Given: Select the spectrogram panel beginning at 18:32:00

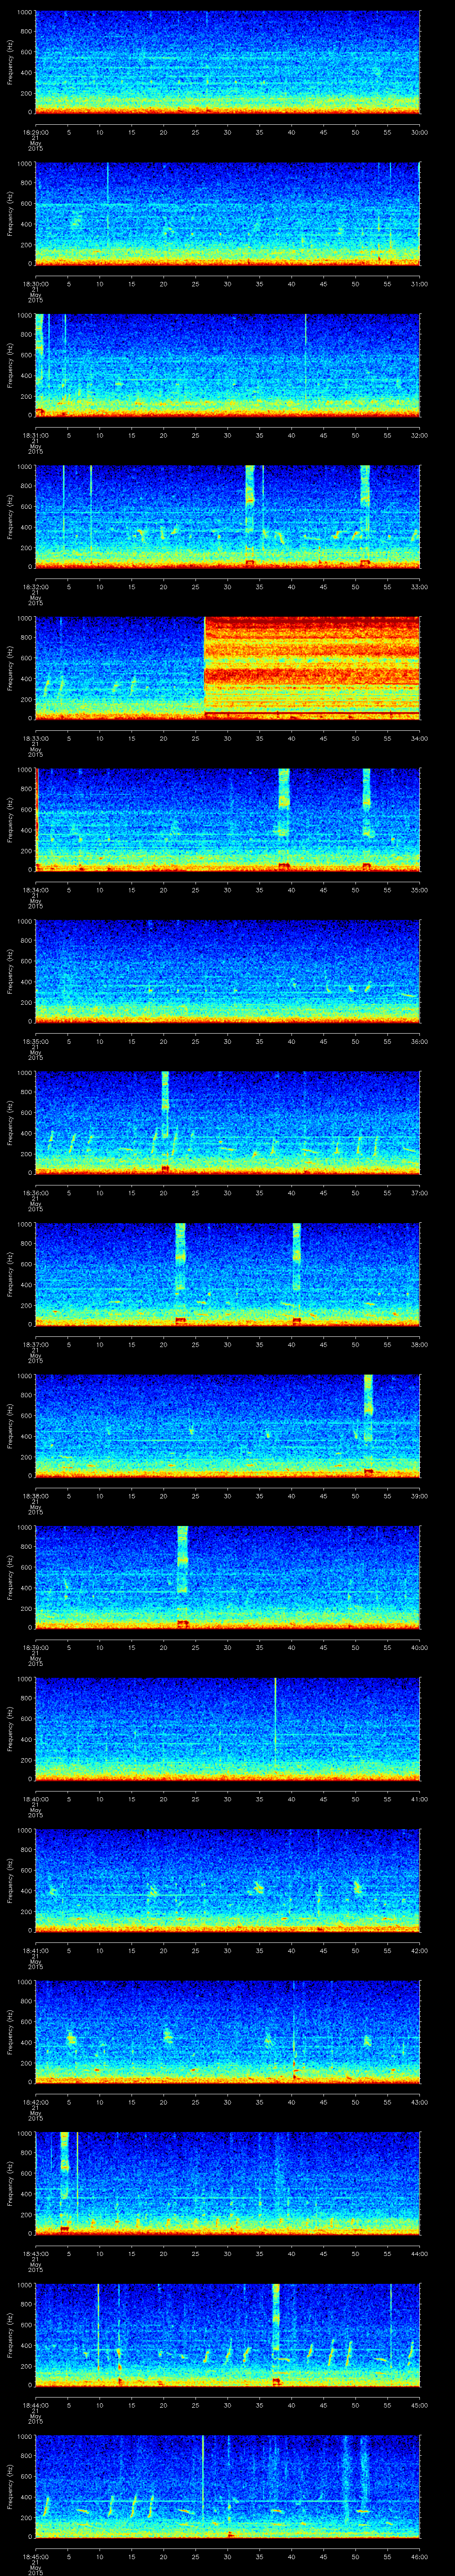Looking at the screenshot, I should [x=228, y=517].
